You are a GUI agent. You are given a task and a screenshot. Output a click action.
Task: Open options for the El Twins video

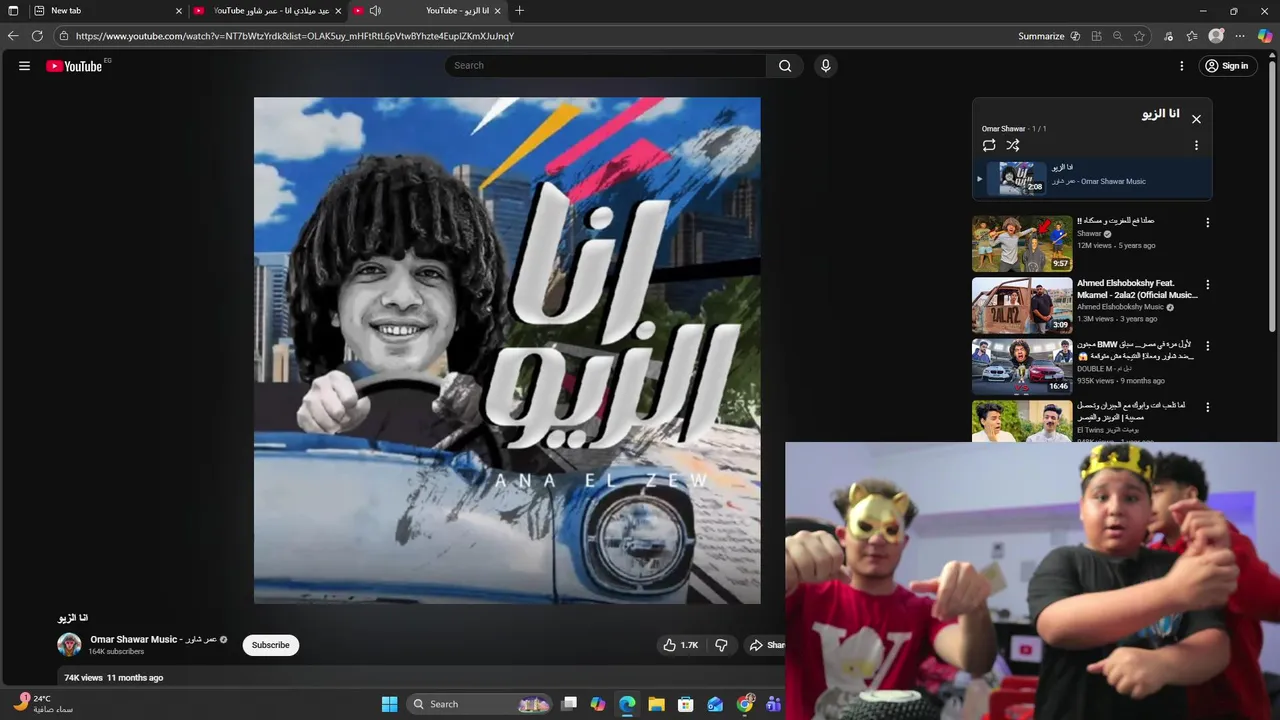(x=1207, y=408)
